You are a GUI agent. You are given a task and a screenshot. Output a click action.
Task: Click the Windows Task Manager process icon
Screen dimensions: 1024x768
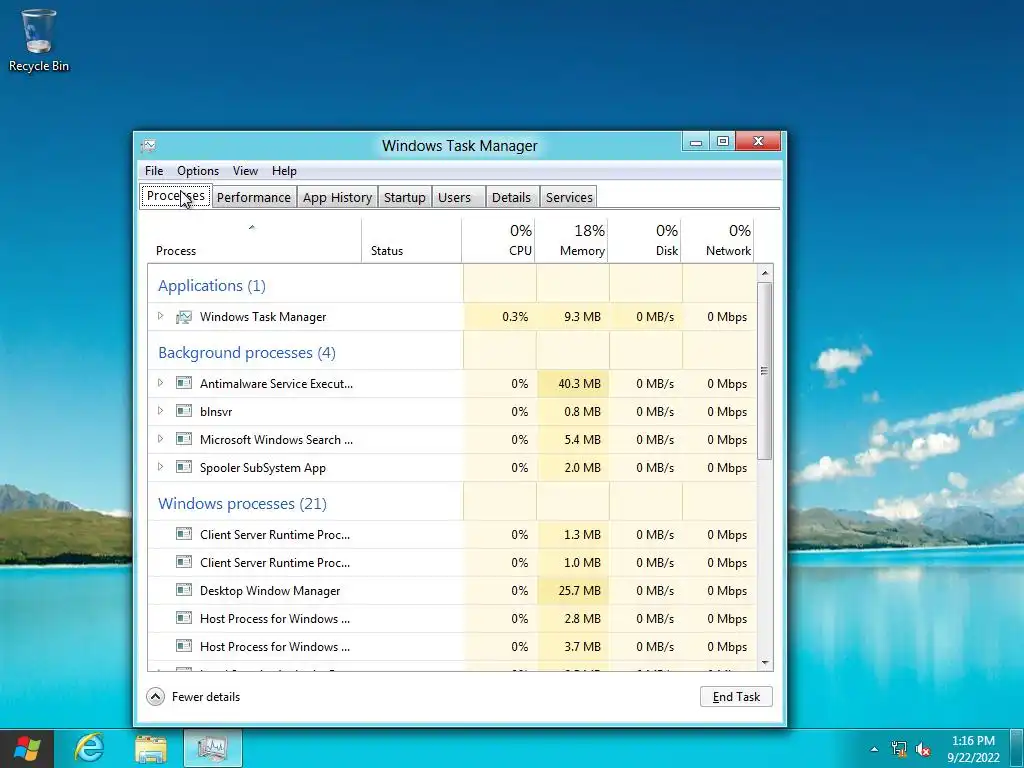click(x=184, y=317)
